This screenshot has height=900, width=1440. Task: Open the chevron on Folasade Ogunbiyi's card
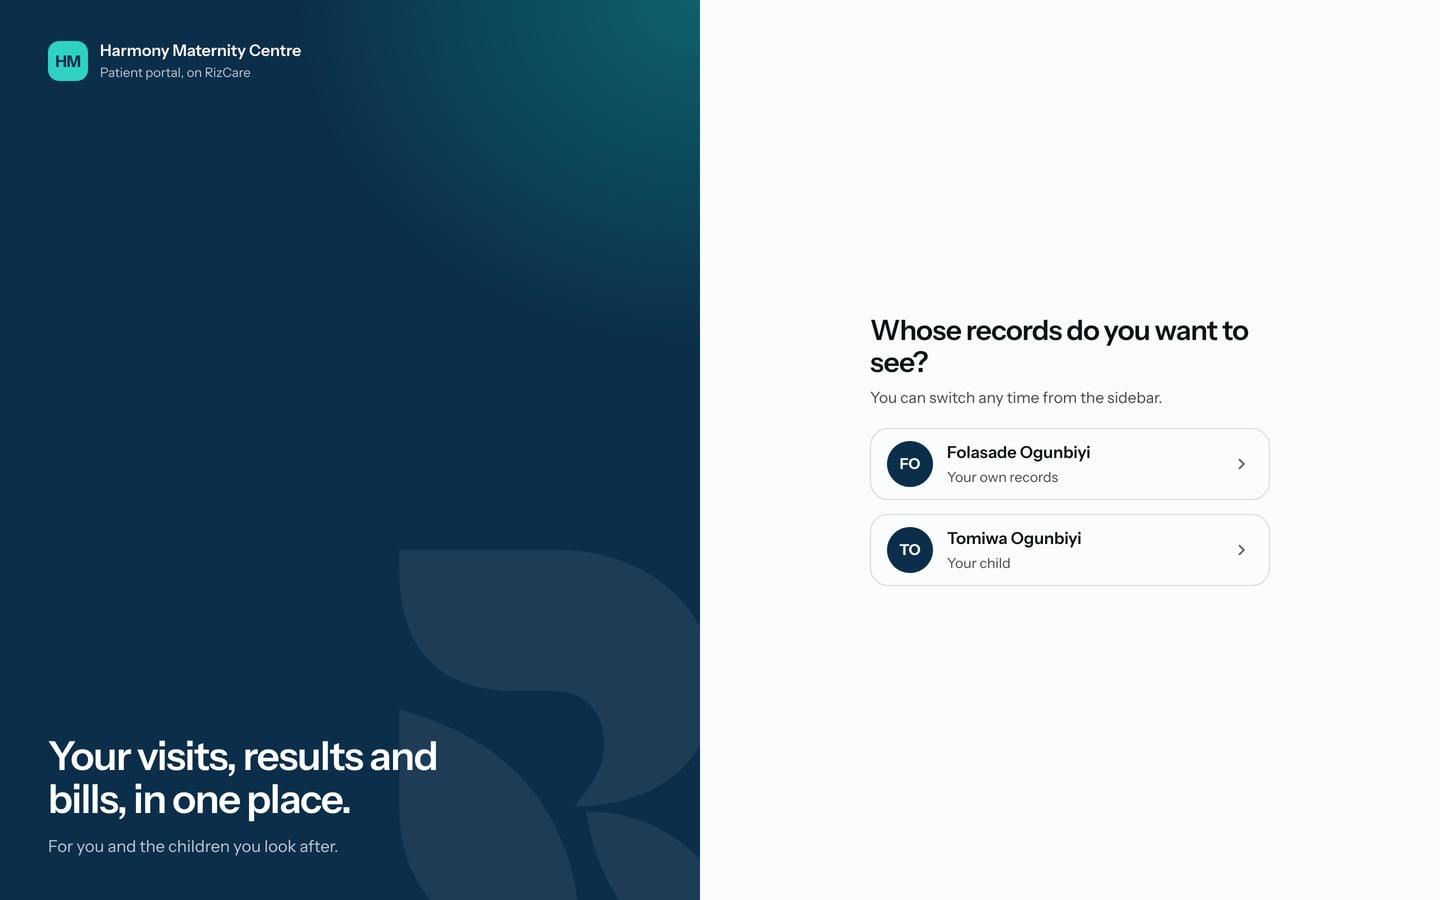tap(1241, 464)
